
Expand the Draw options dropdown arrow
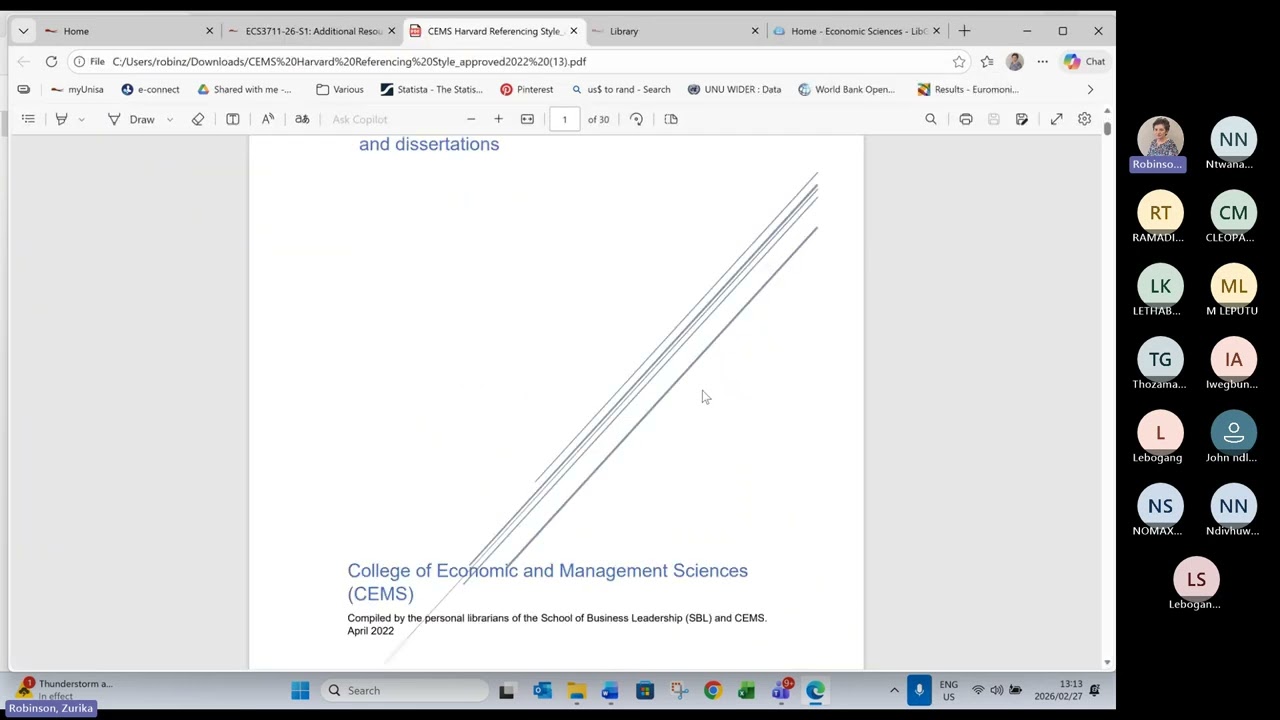[x=170, y=119]
